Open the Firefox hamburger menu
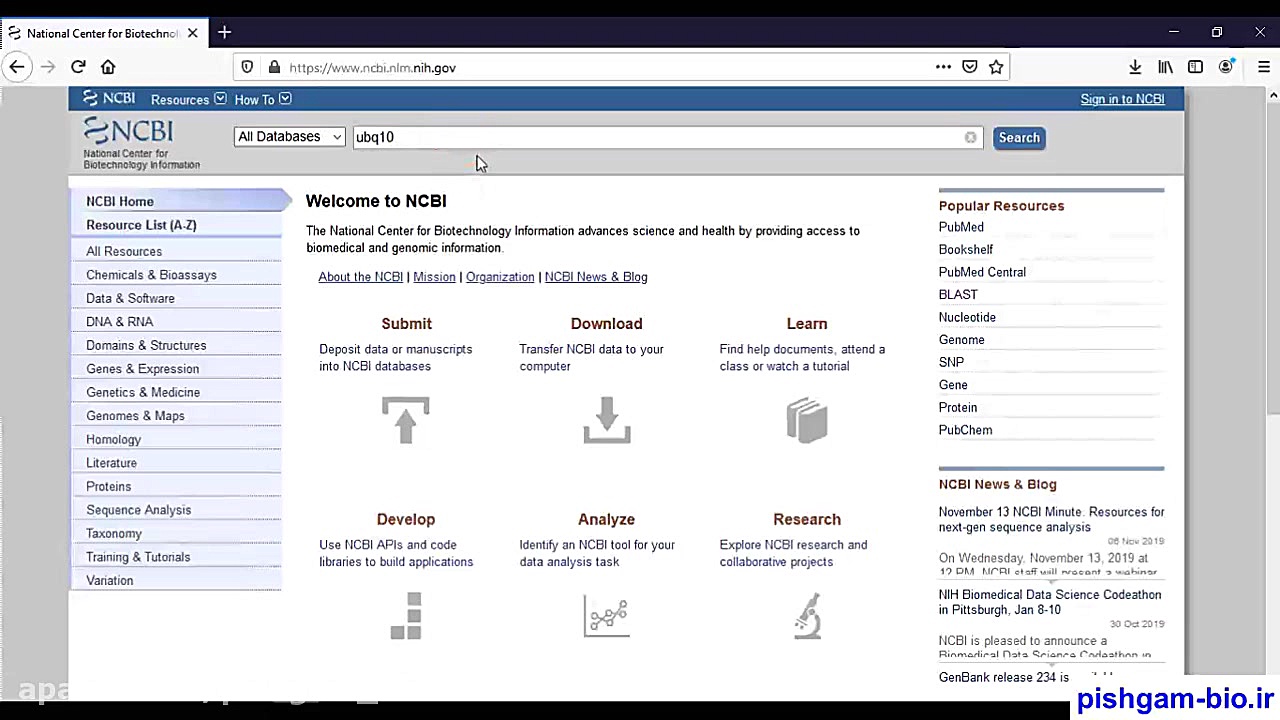 [x=1264, y=67]
